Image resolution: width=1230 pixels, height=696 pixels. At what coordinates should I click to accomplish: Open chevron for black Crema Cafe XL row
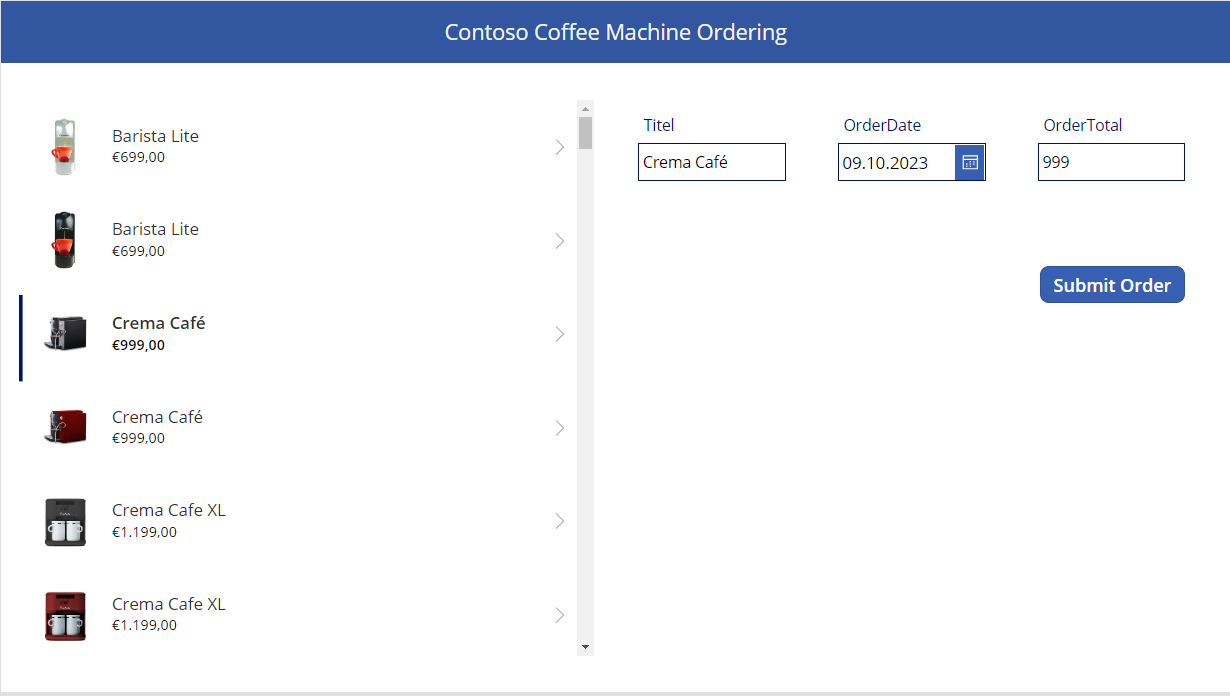[559, 521]
